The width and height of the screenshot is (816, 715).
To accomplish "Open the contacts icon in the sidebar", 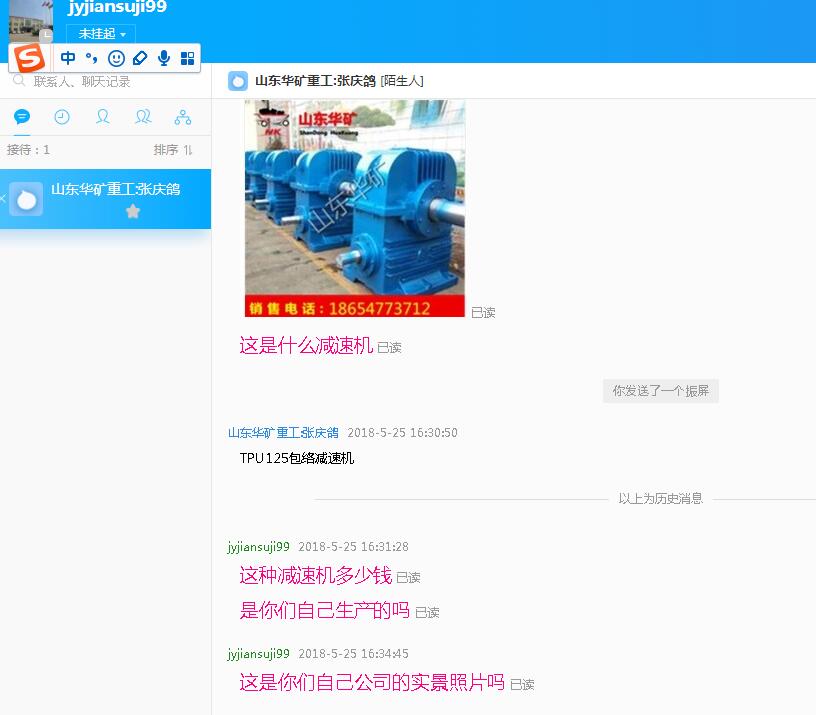I will [102, 116].
